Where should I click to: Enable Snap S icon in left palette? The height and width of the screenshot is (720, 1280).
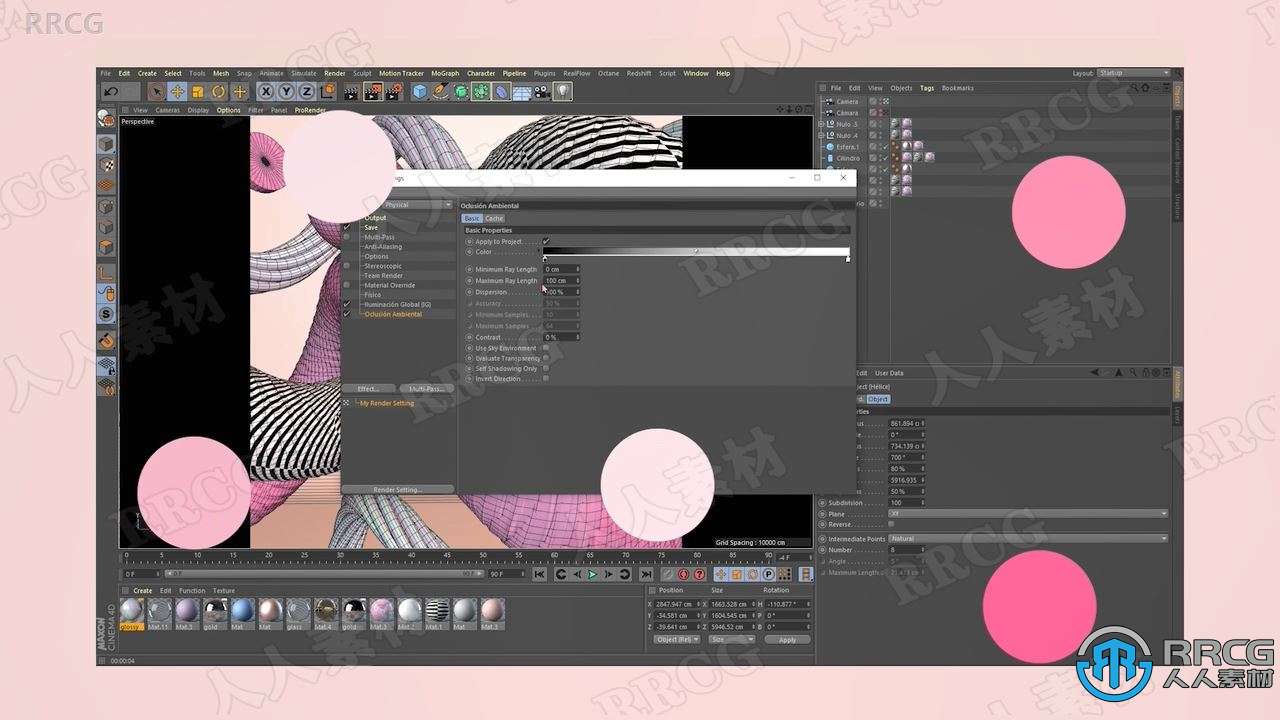click(x=105, y=314)
